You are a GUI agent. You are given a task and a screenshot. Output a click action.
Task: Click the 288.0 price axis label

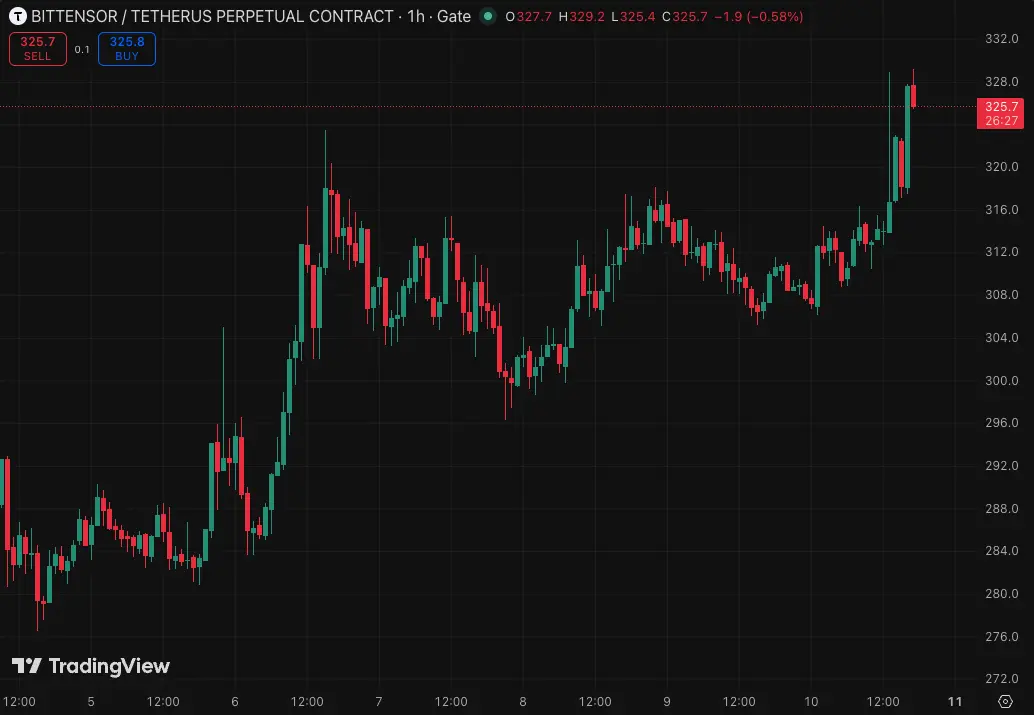click(x=1002, y=509)
